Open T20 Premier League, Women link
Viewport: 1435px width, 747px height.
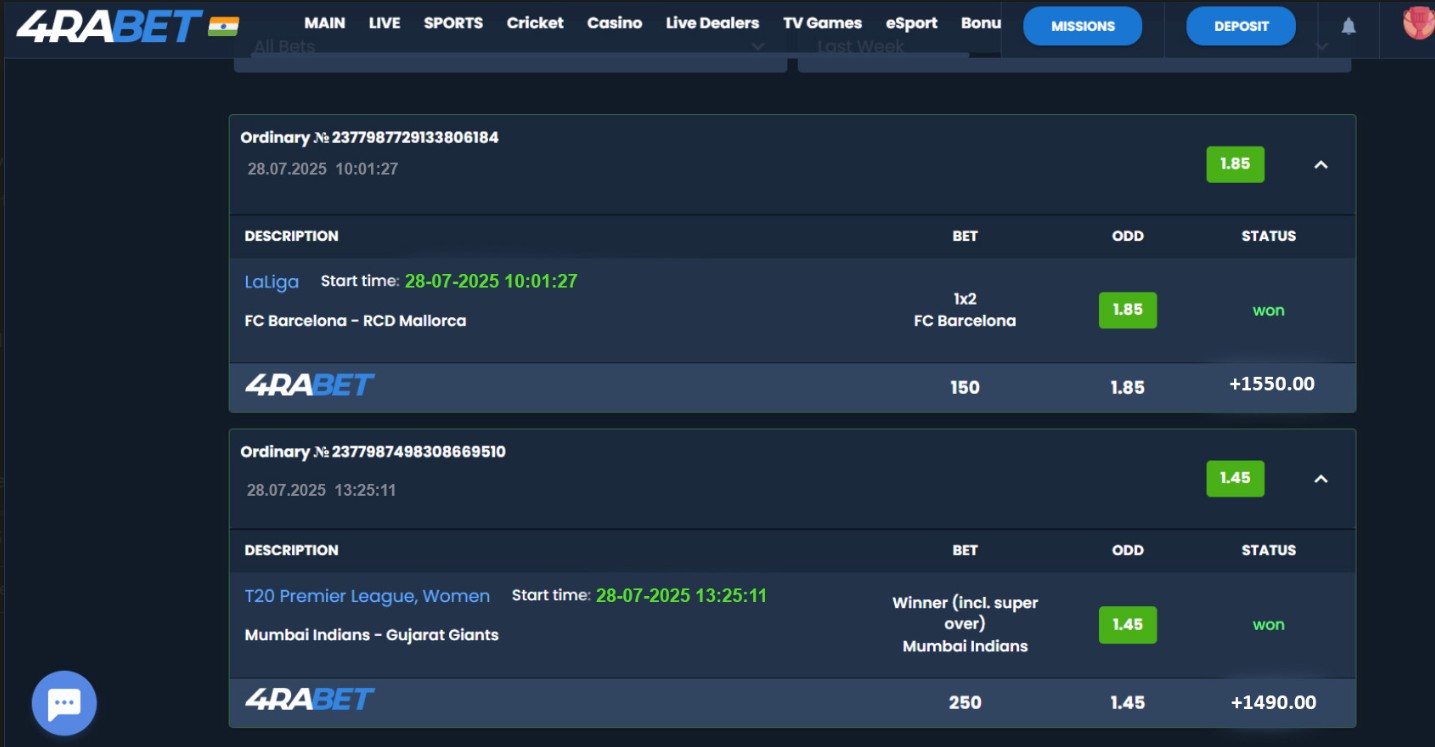367,596
